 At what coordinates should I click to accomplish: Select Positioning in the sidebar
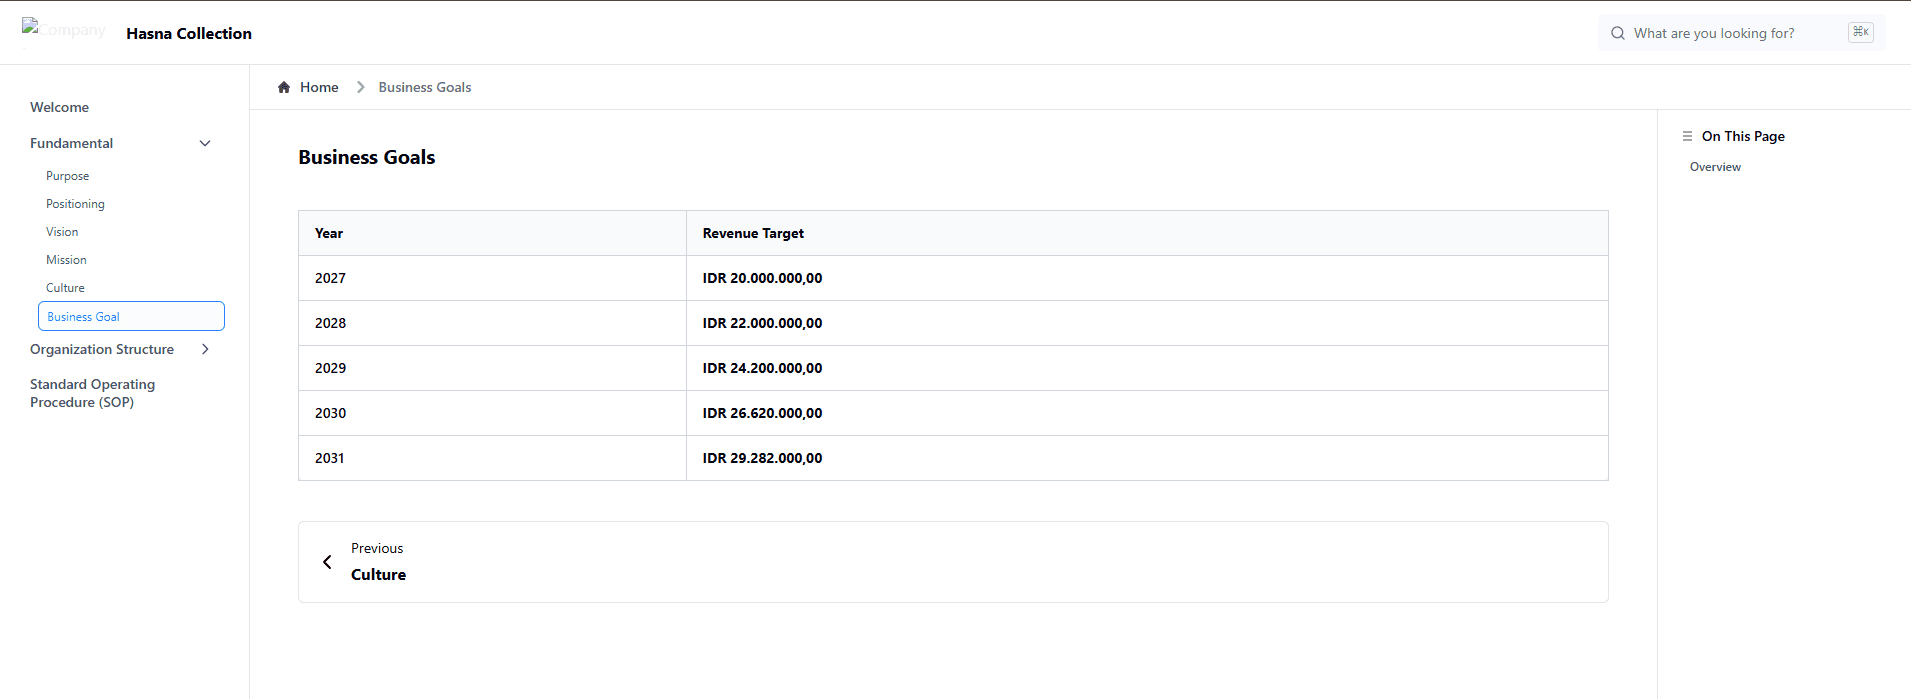pos(75,204)
